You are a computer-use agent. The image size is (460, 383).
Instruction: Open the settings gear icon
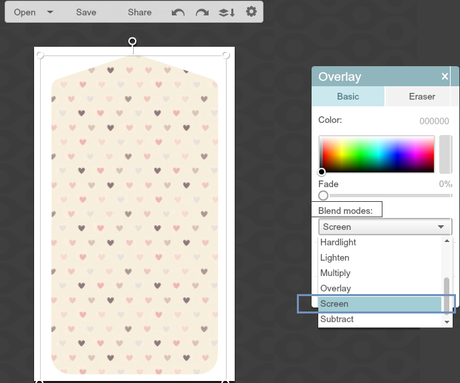tap(251, 12)
